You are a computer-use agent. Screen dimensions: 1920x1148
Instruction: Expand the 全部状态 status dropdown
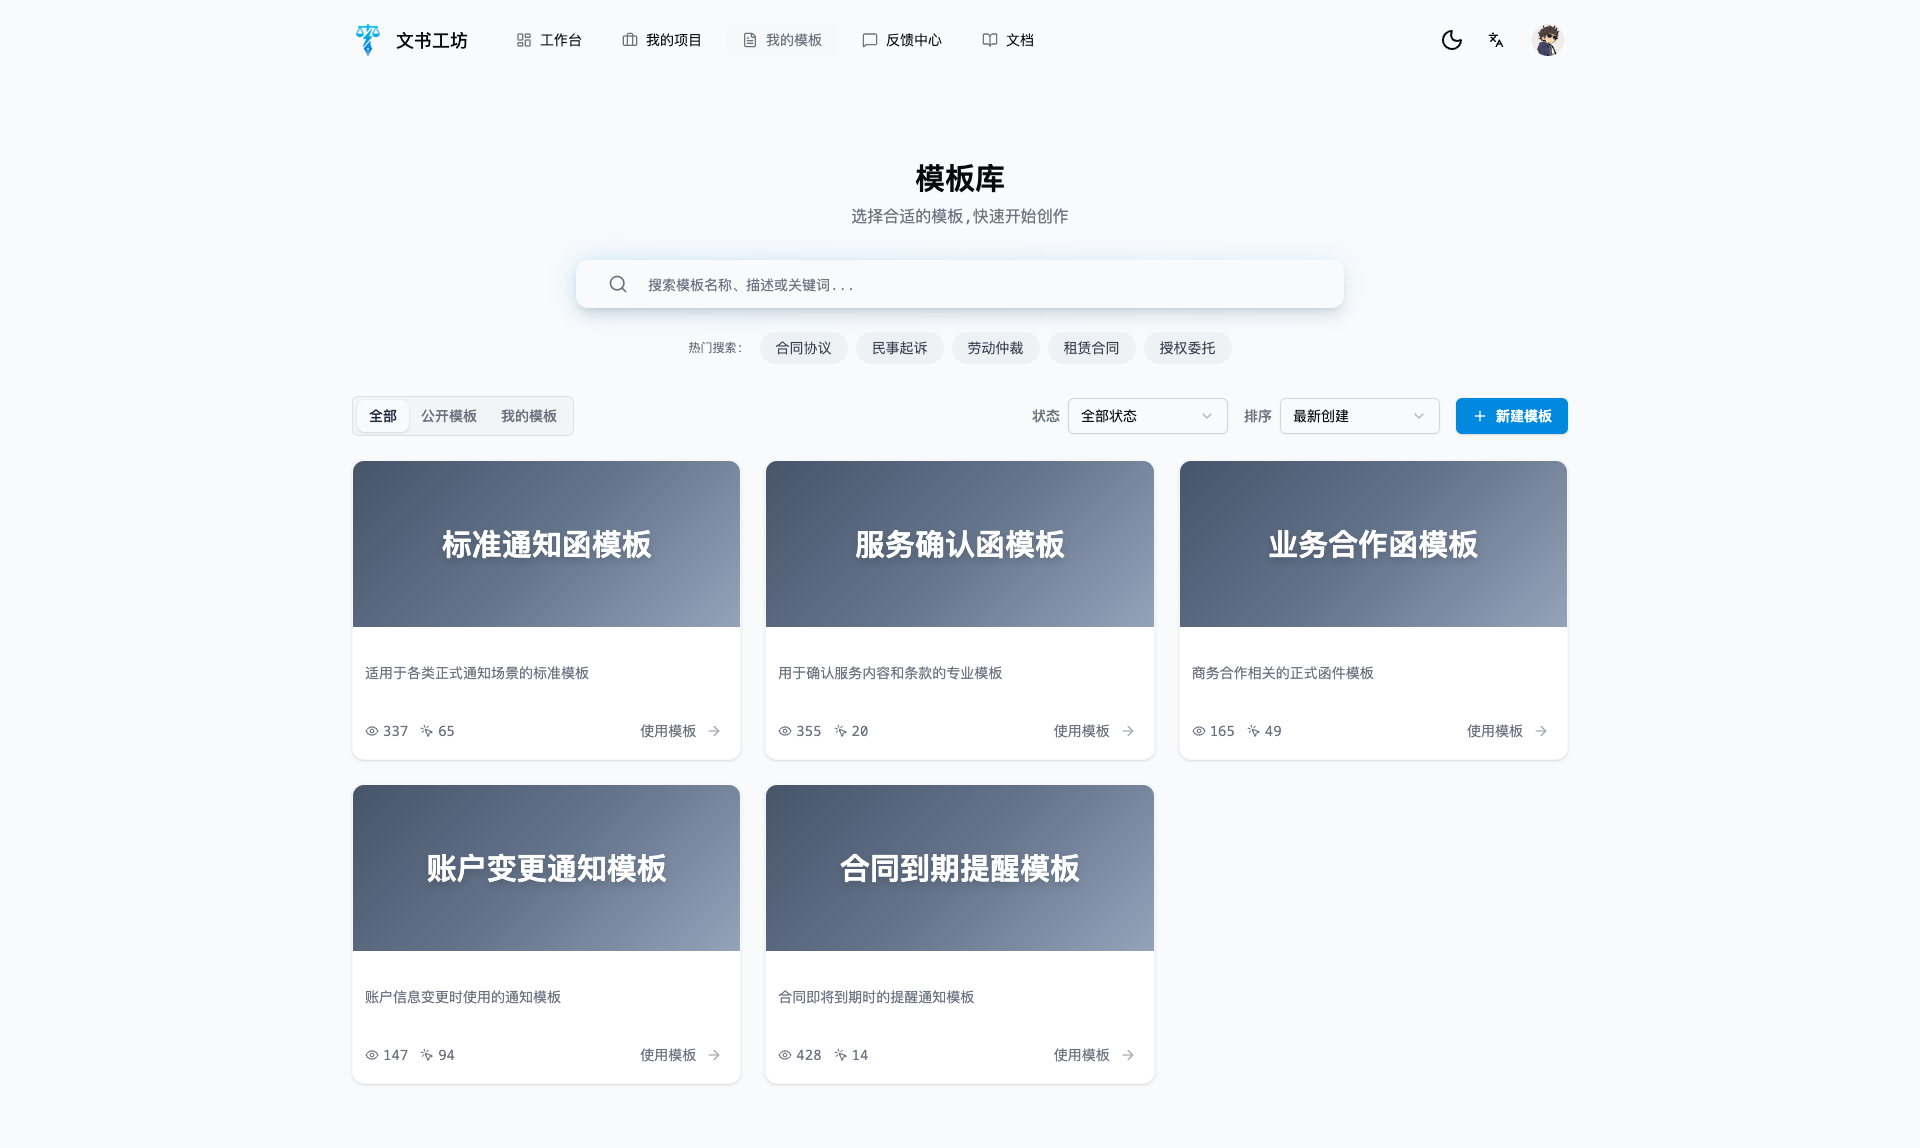click(x=1147, y=416)
